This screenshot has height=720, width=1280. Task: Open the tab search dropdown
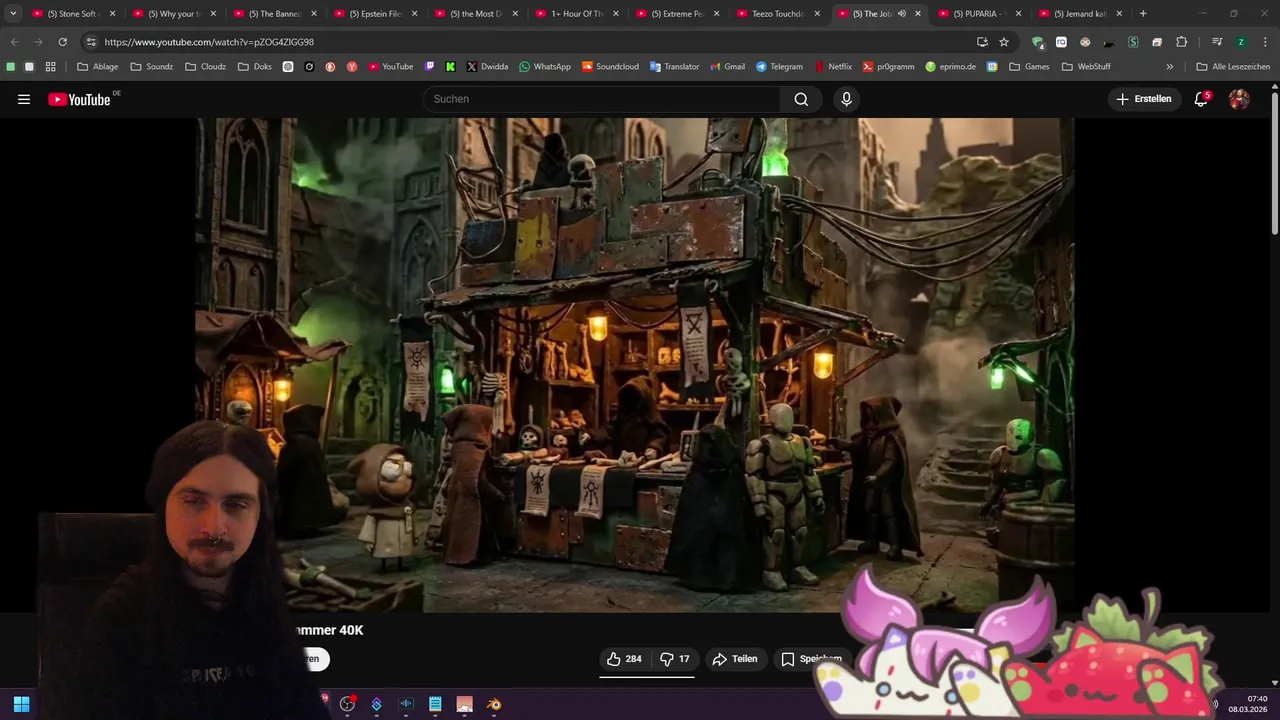[13, 14]
